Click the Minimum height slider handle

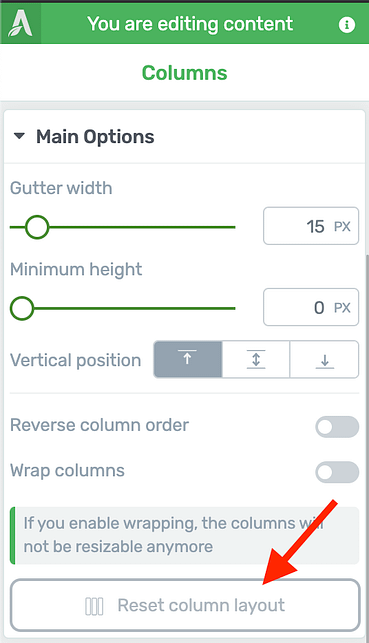(22, 308)
